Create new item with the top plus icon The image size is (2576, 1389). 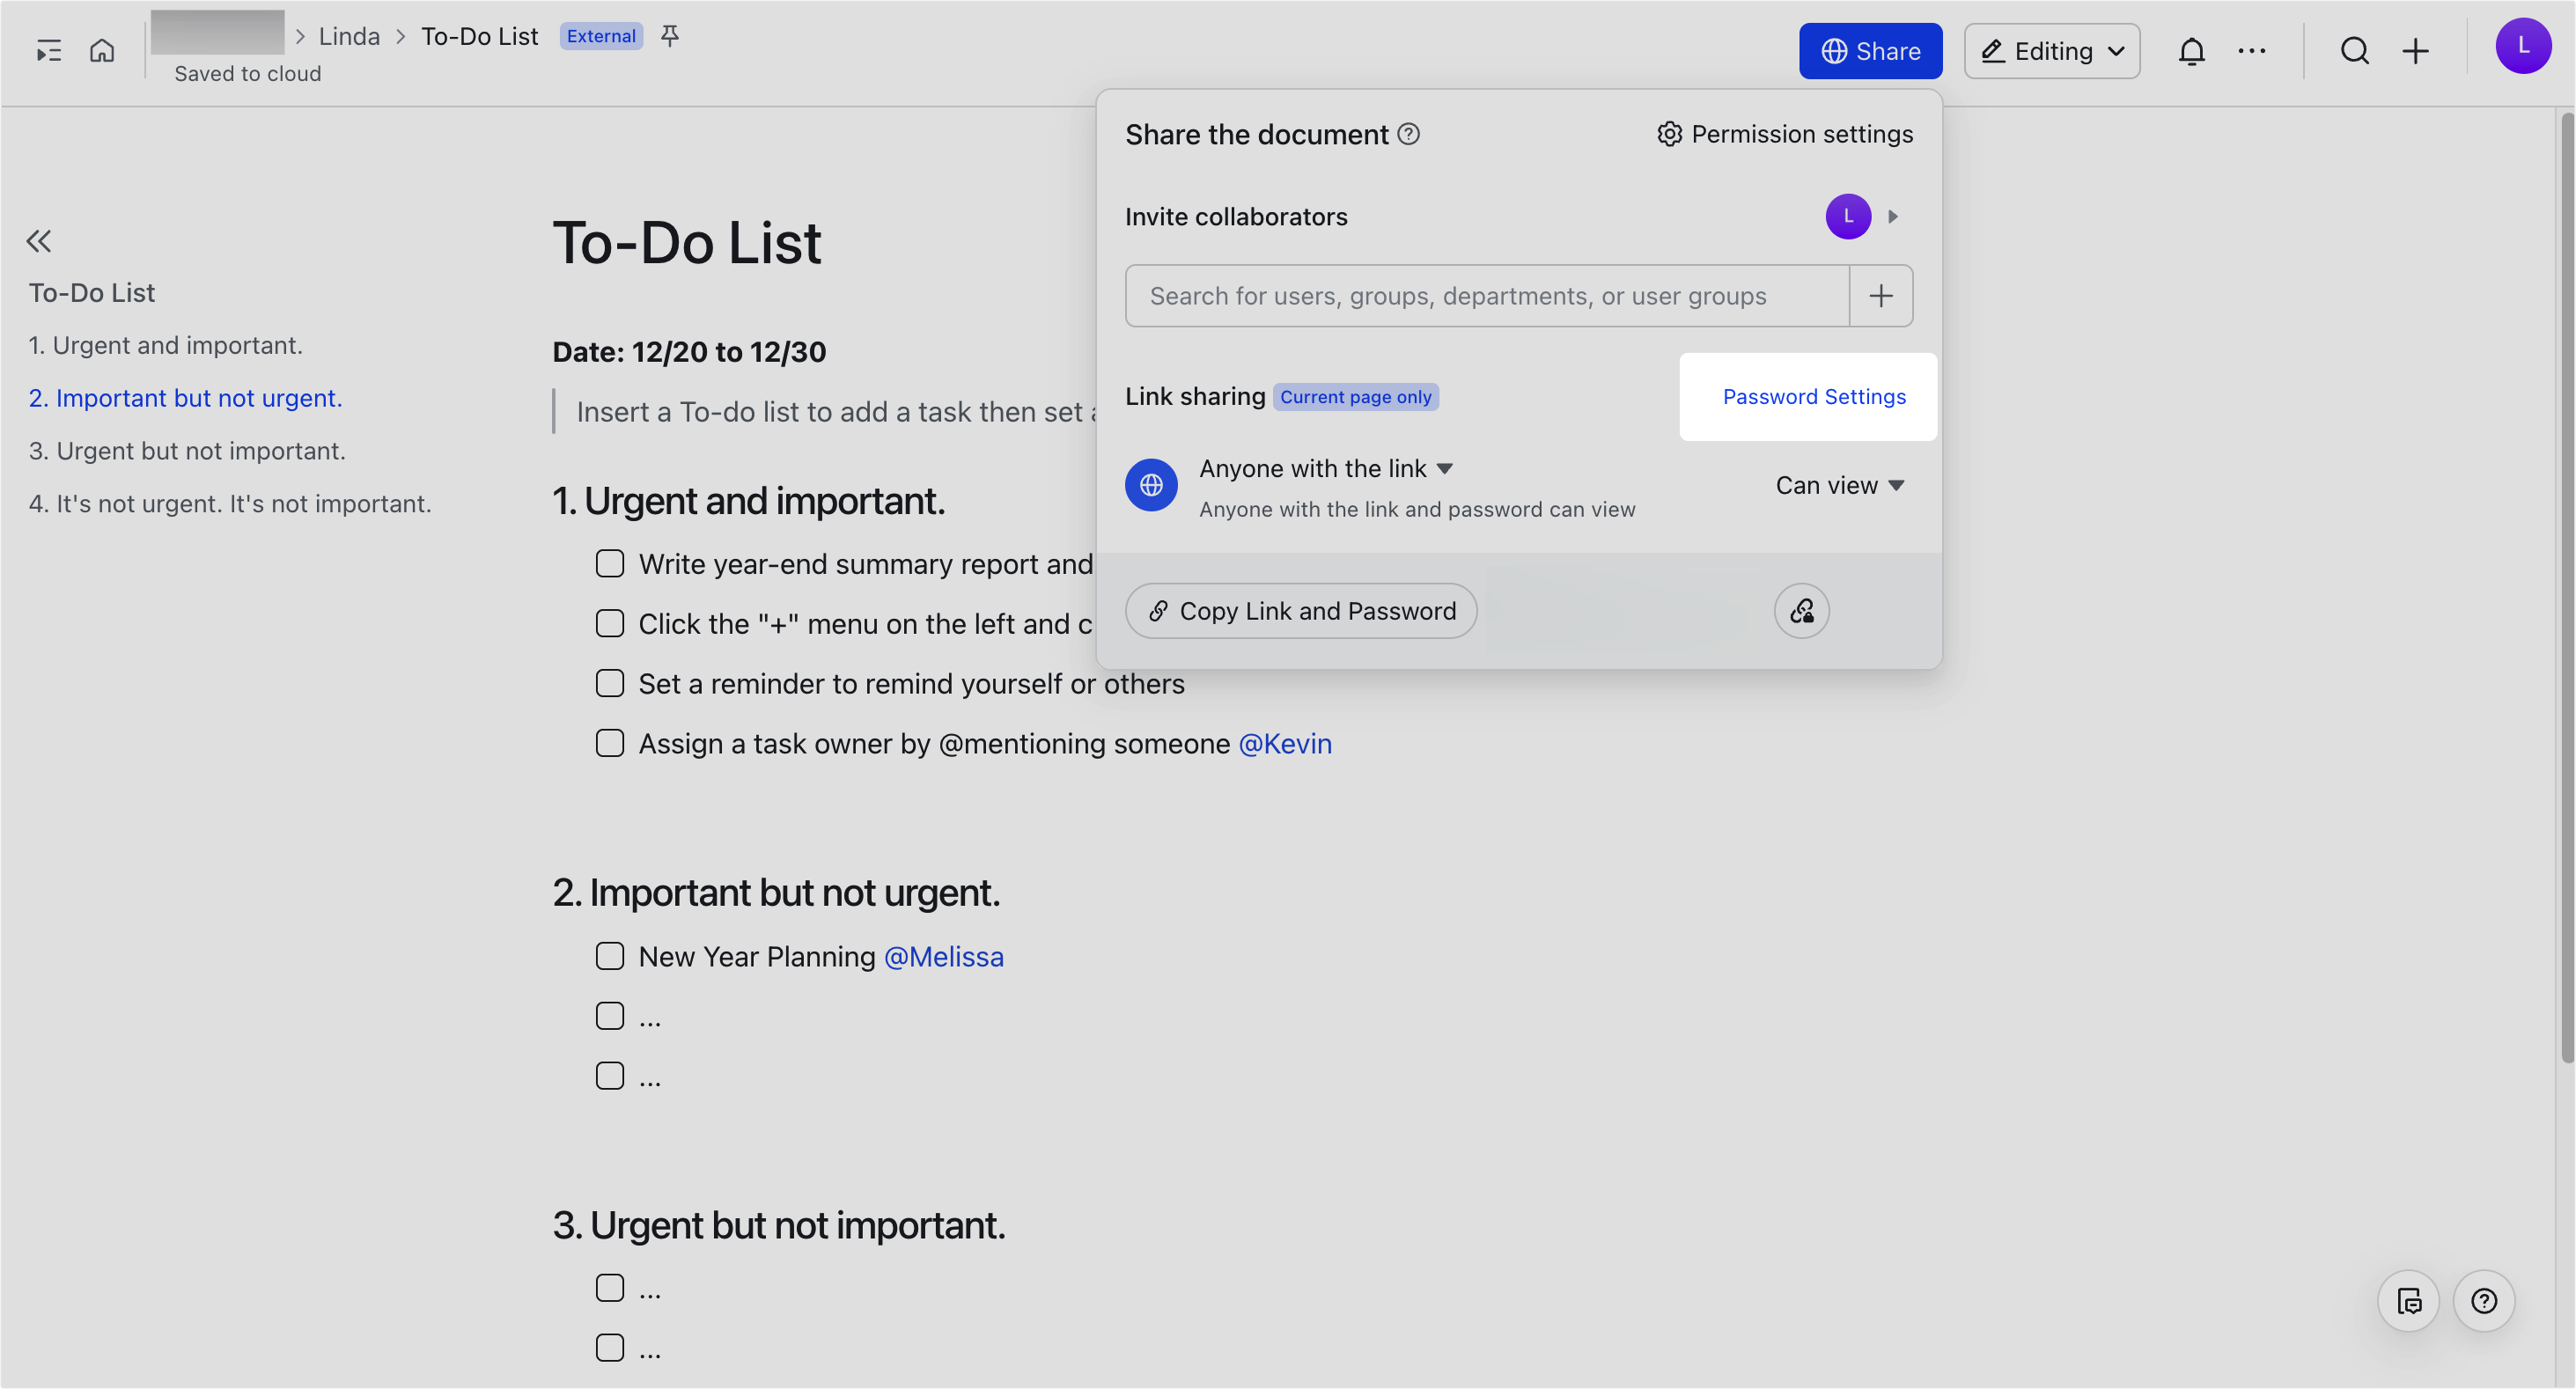coord(2415,51)
